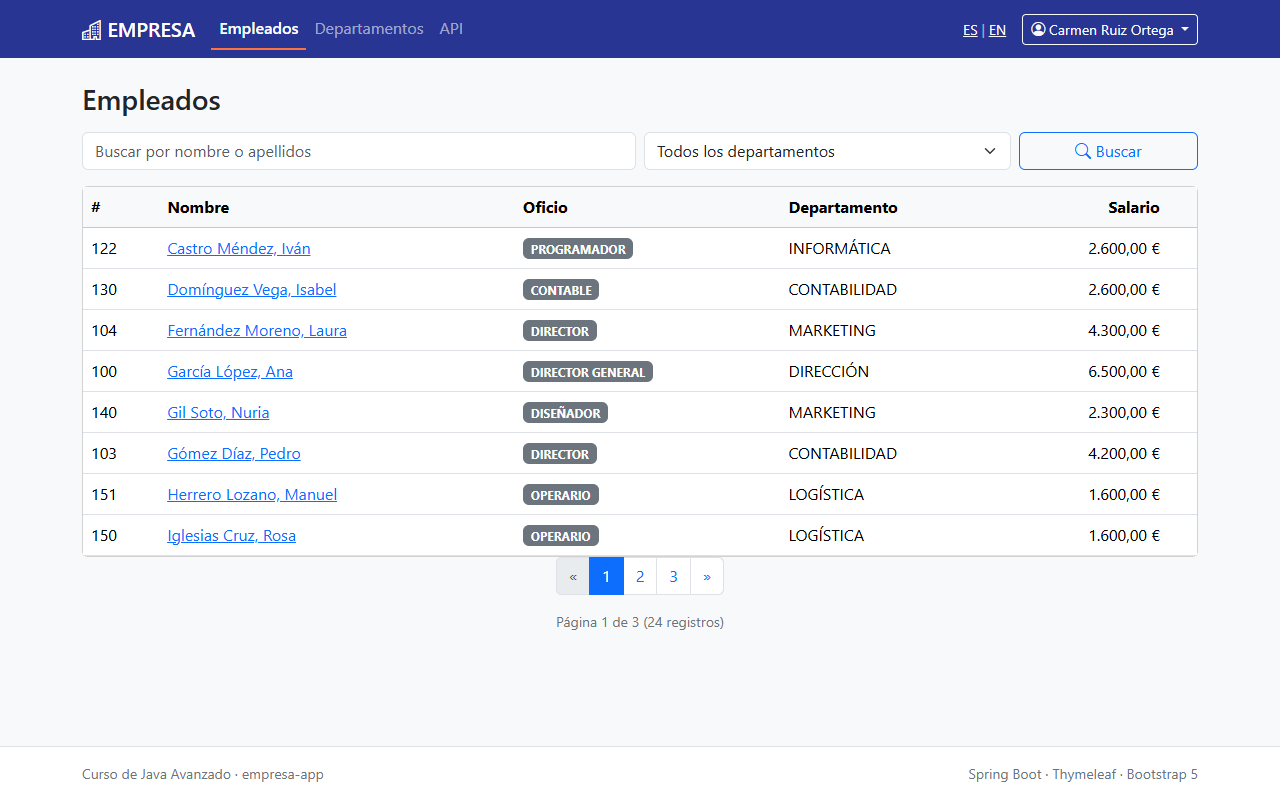Open Iglesias Cruz, Rosa details
The width and height of the screenshot is (1280, 800).
[x=231, y=535]
